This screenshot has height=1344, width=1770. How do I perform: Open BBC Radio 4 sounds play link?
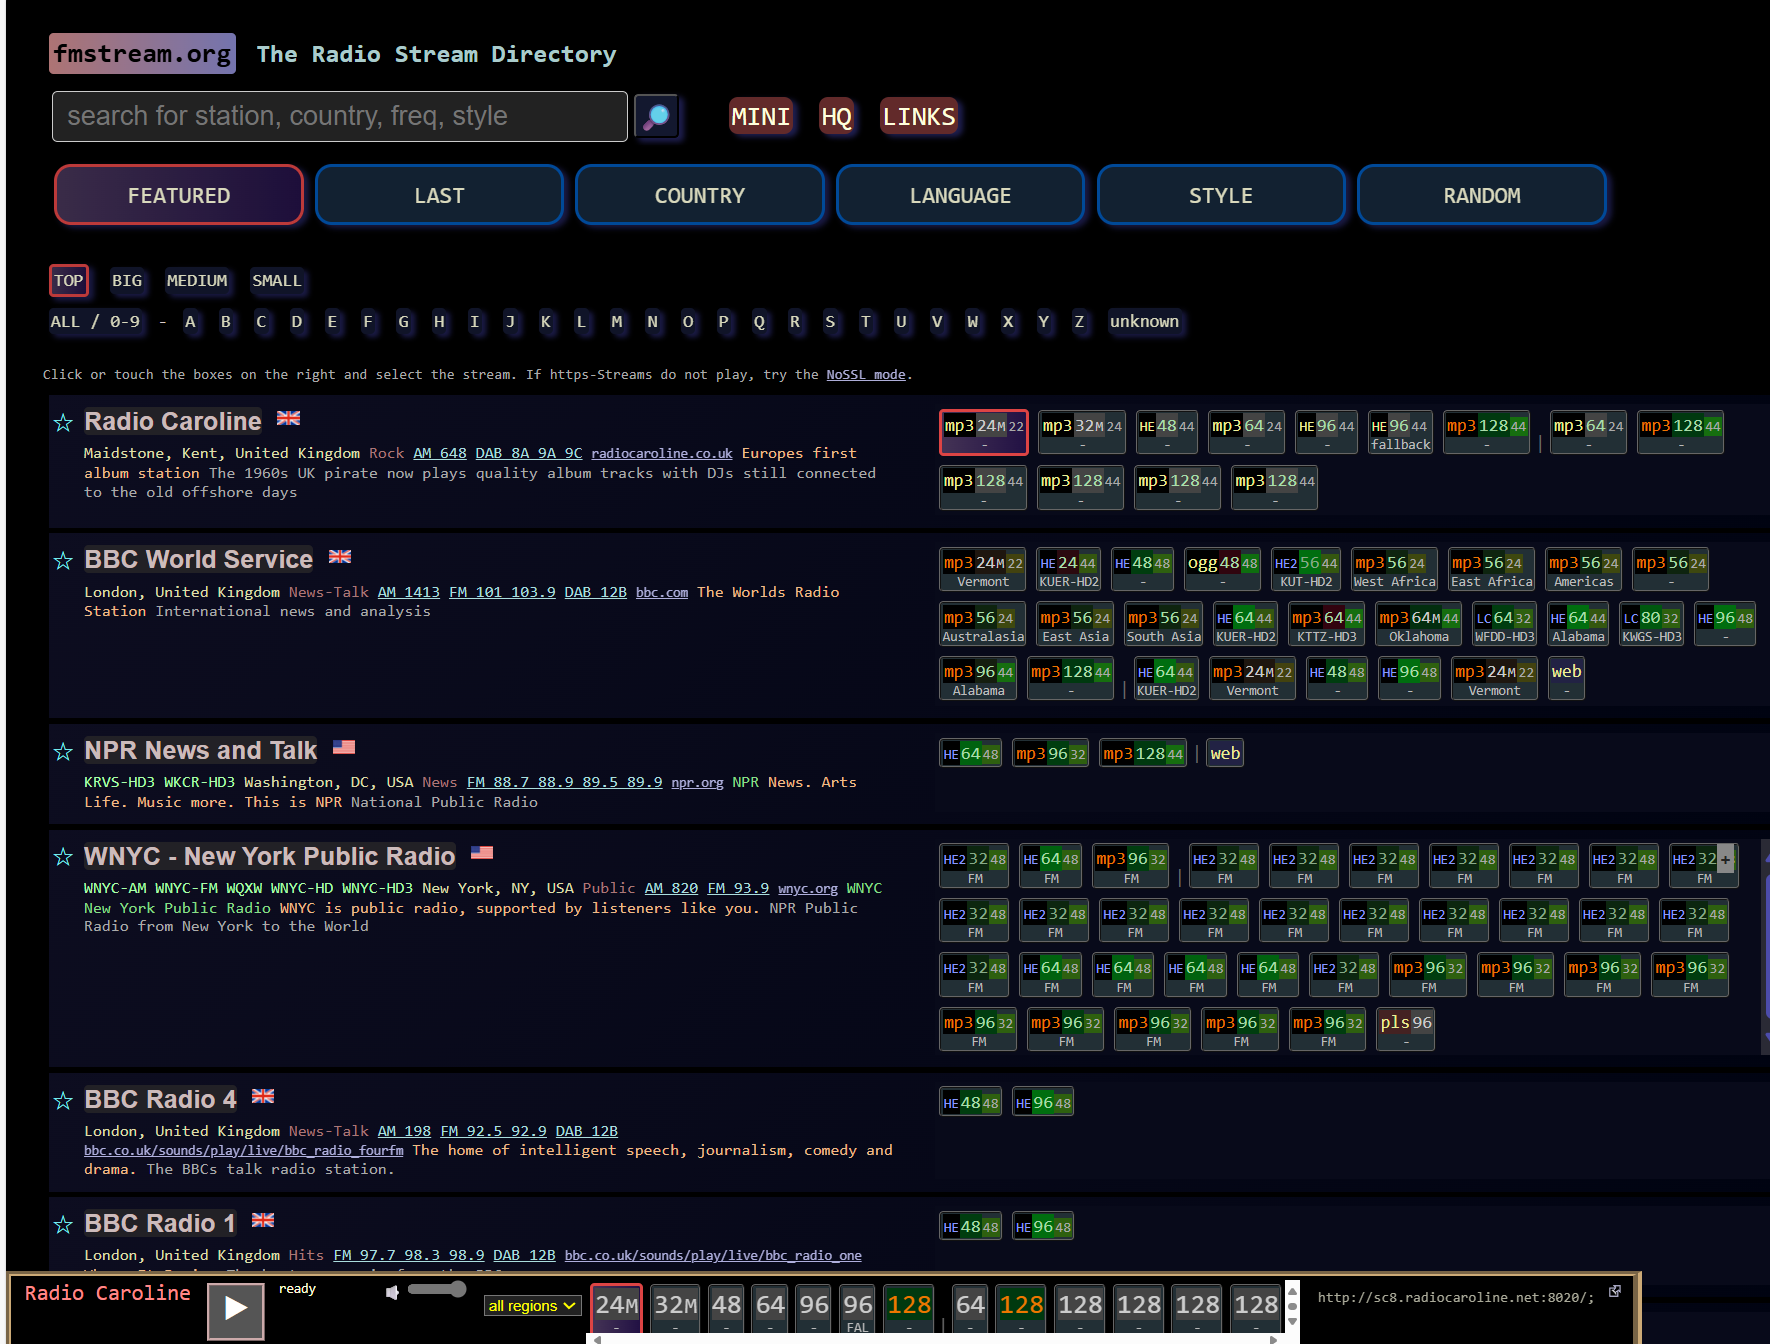coord(244,1151)
